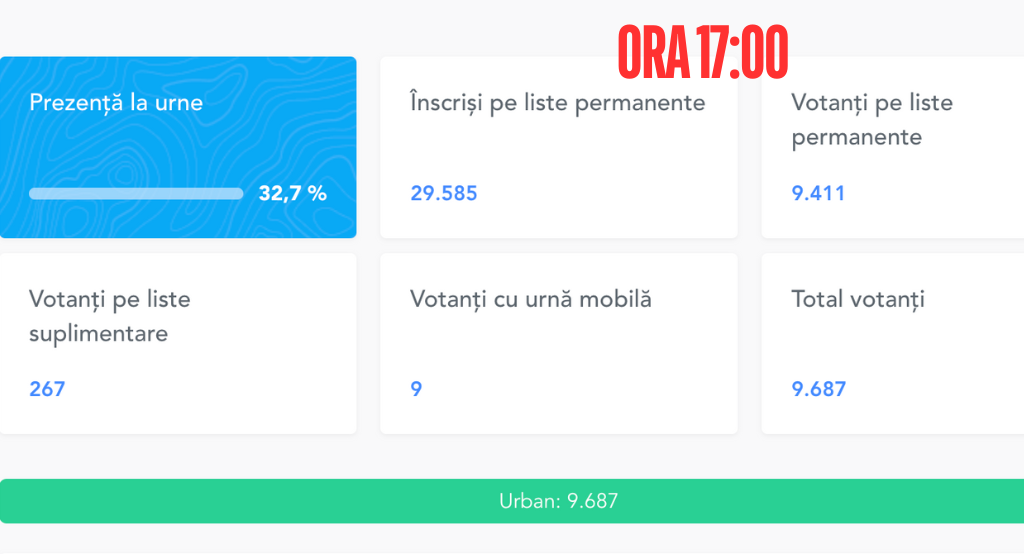Click the 9.687 total voters number
The height and width of the screenshot is (554, 1024).
tap(819, 389)
